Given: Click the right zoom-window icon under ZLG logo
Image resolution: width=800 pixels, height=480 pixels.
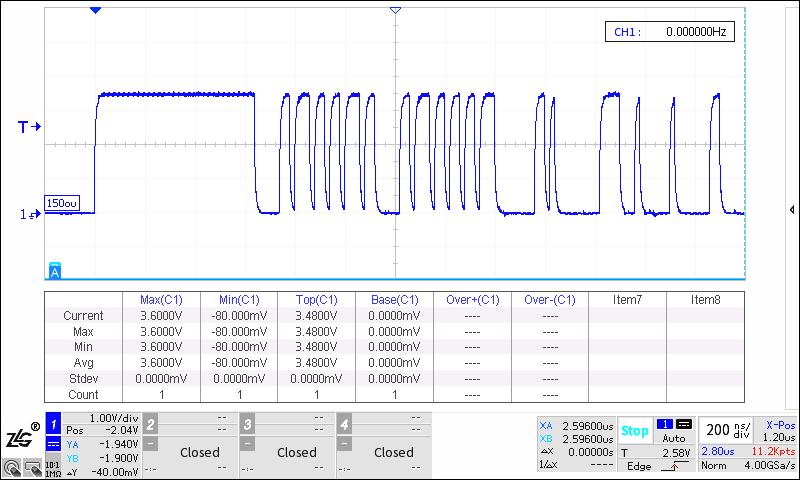Looking at the screenshot, I should point(32,466).
